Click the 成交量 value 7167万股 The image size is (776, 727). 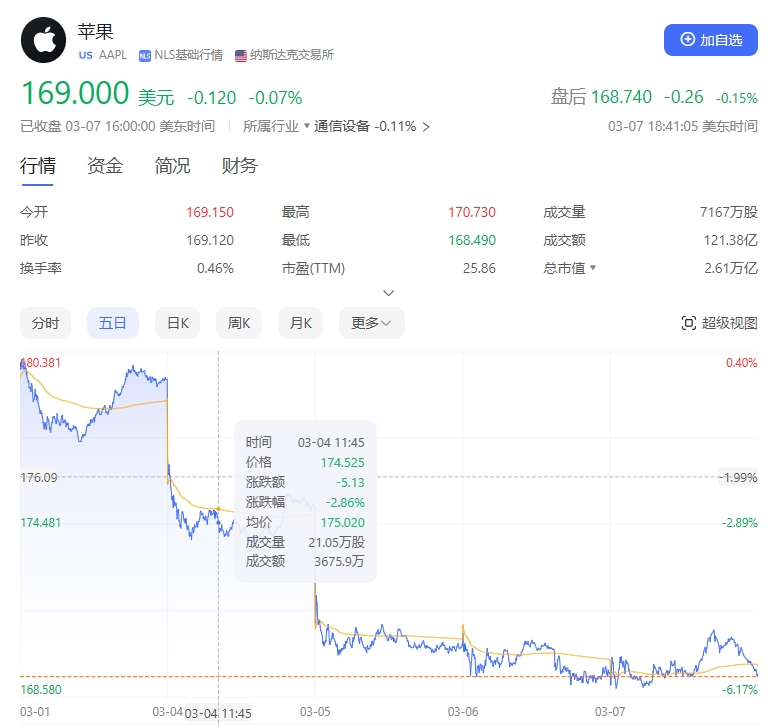tap(728, 212)
